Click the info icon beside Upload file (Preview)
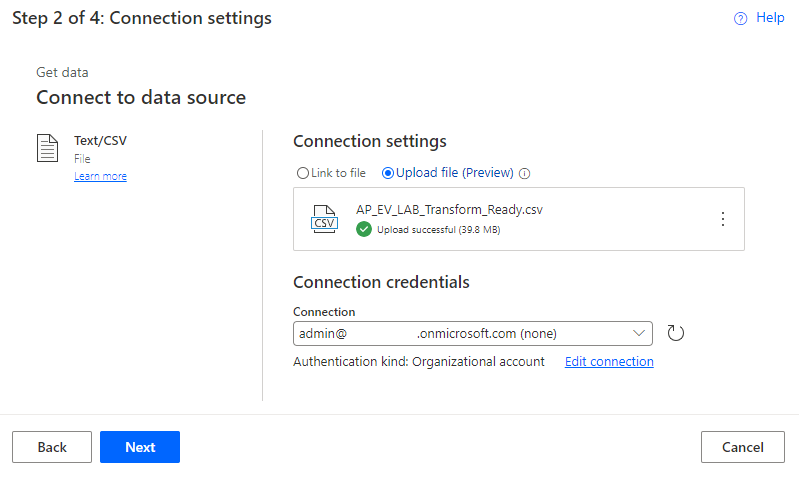This screenshot has width=799, height=482. click(x=525, y=173)
